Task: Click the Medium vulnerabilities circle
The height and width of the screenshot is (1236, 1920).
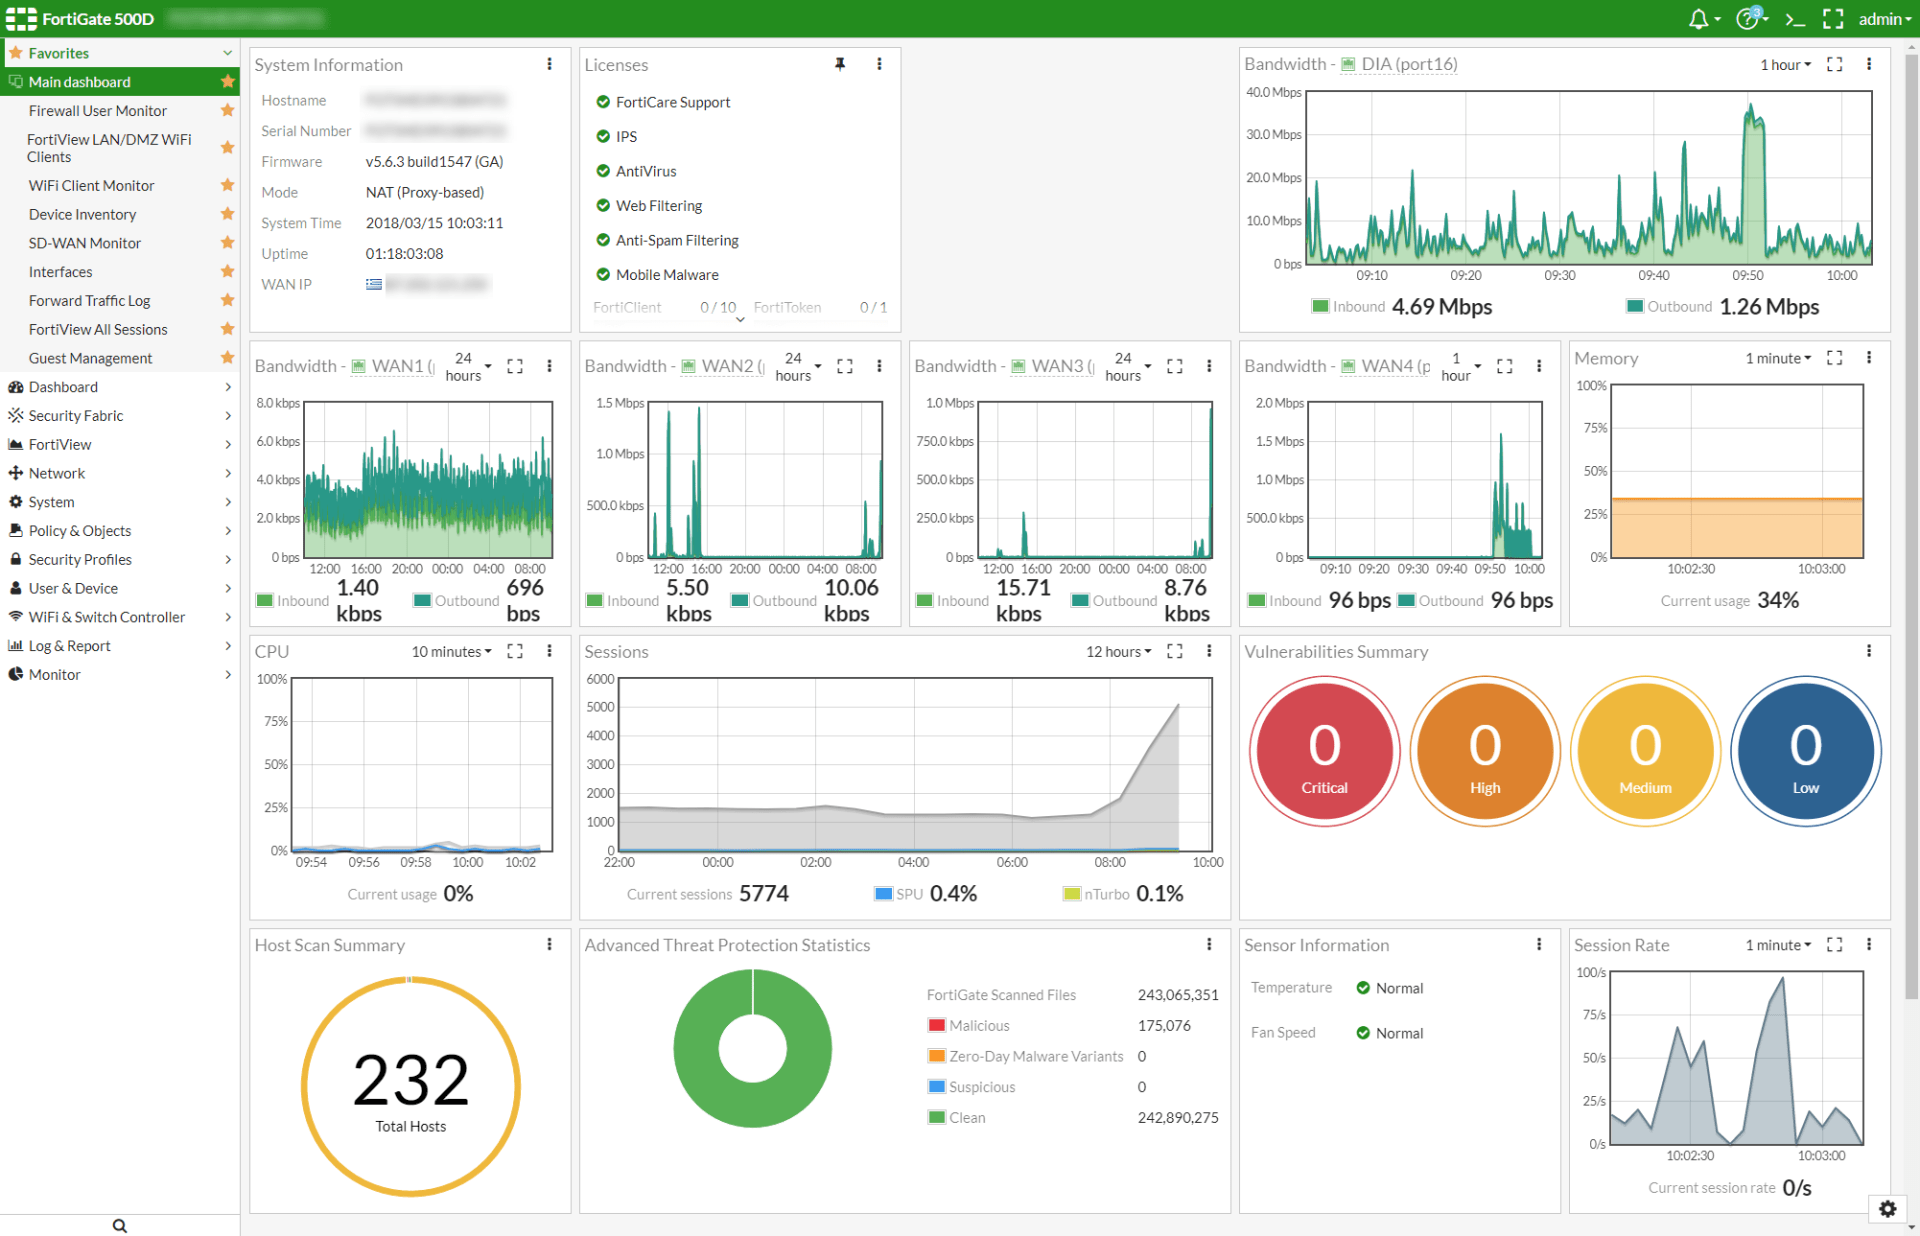Action: point(1645,751)
